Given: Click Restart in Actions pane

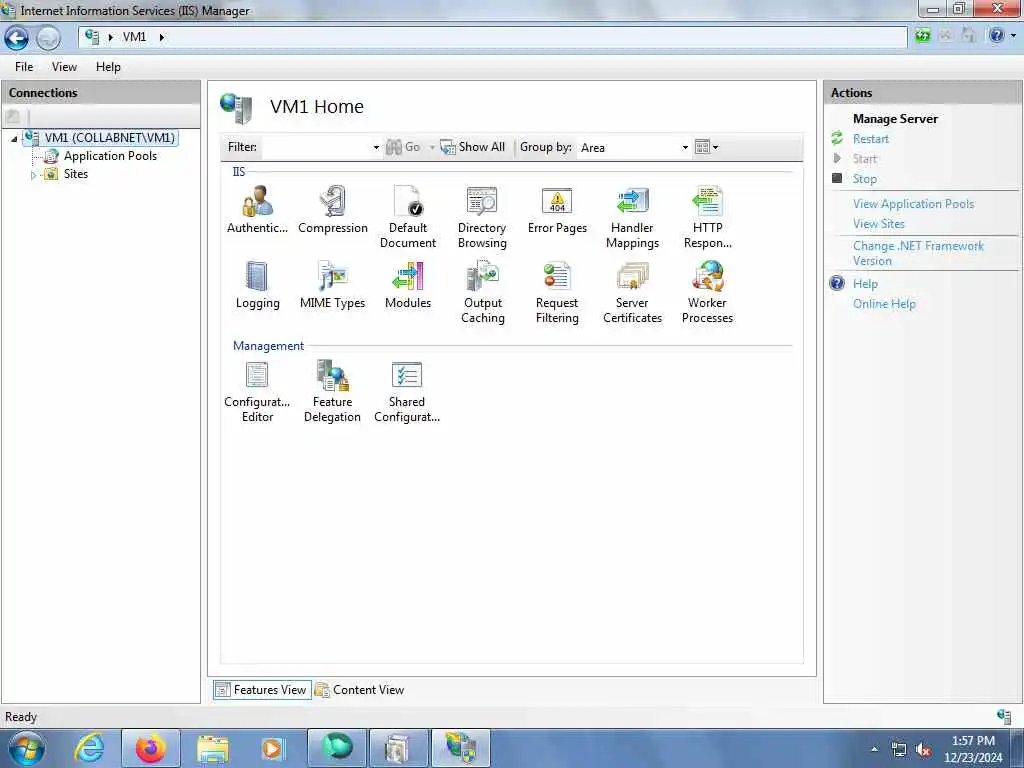Looking at the screenshot, I should pos(871,139).
